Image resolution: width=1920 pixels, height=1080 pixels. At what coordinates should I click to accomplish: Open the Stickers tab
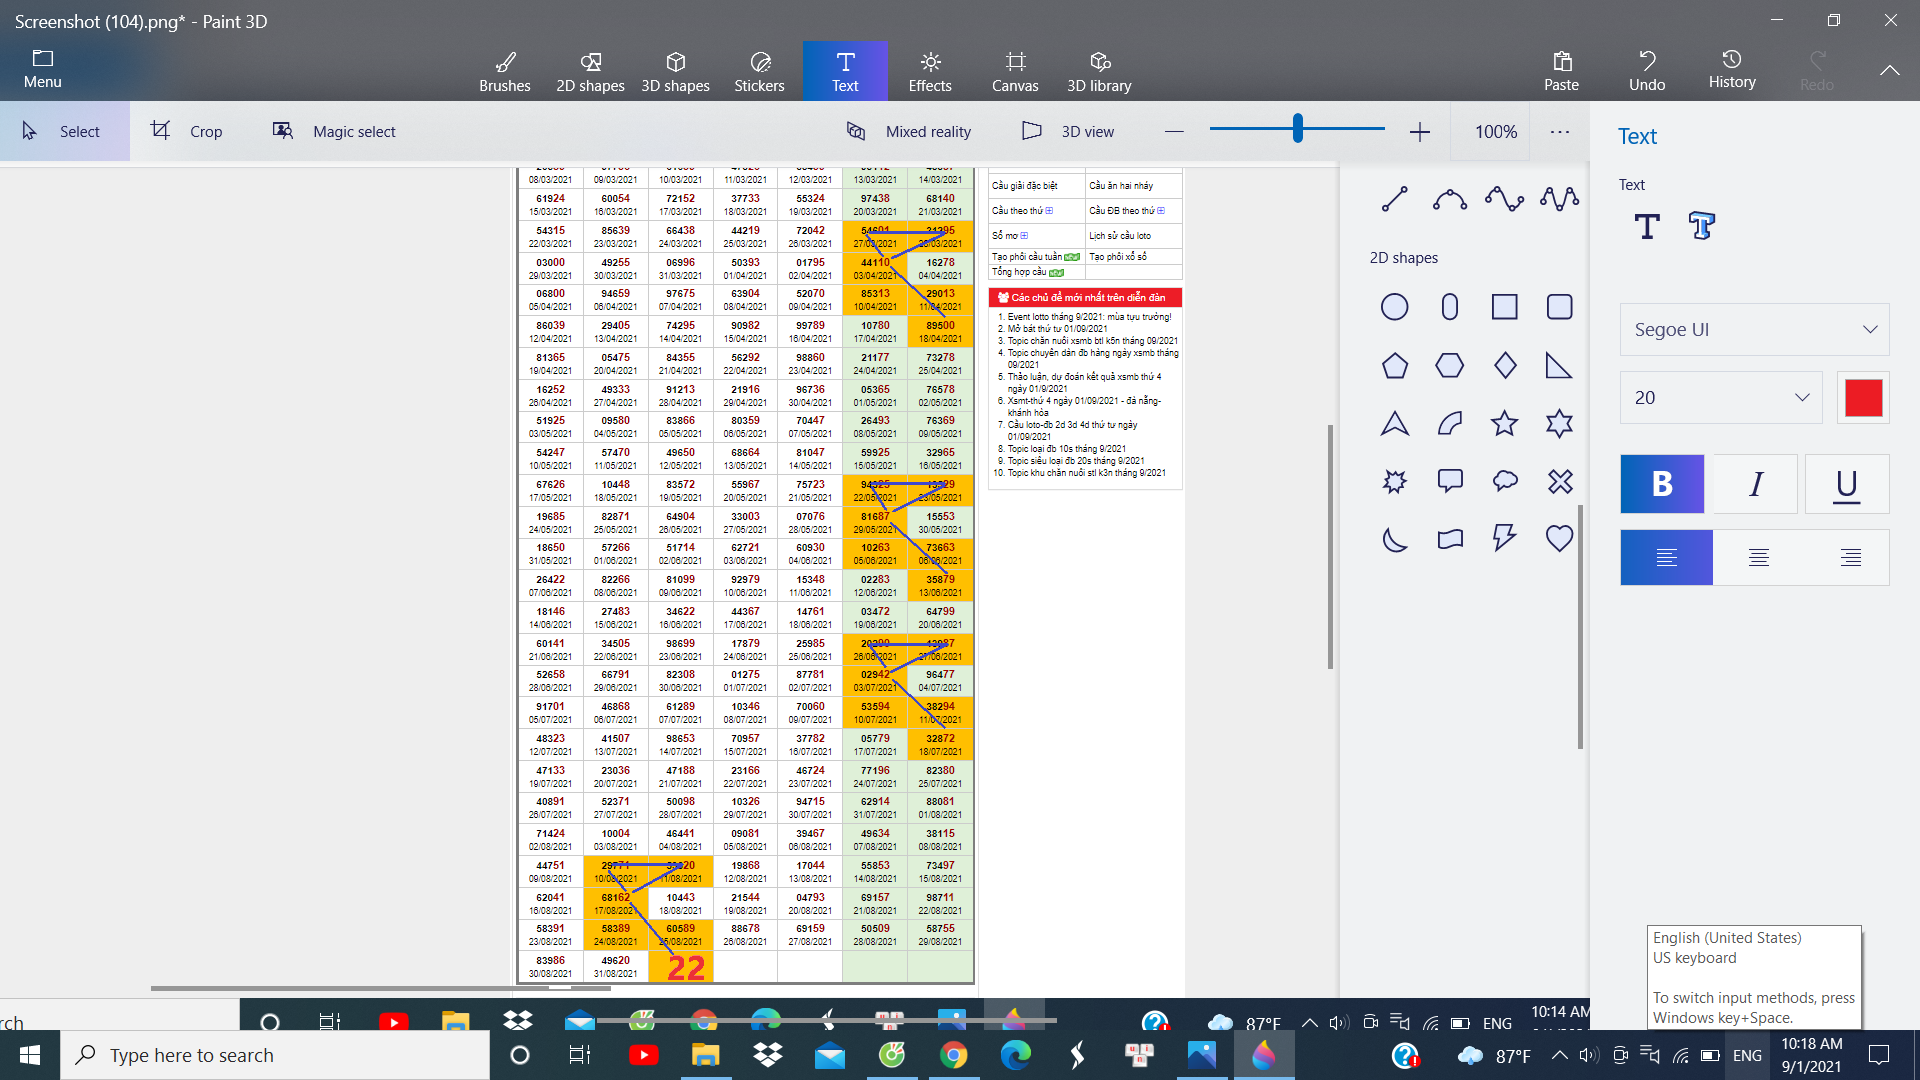click(760, 71)
